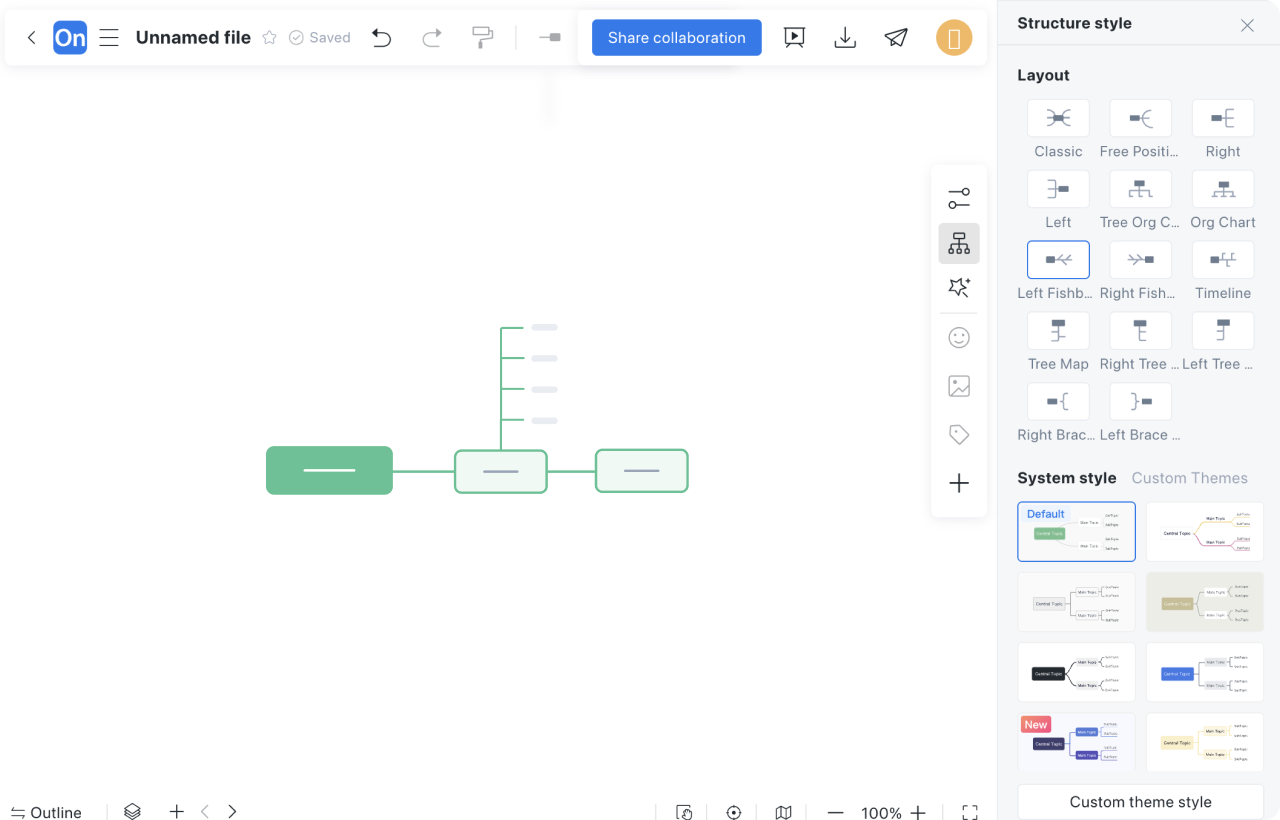Click the paper plane publish icon

896,38
